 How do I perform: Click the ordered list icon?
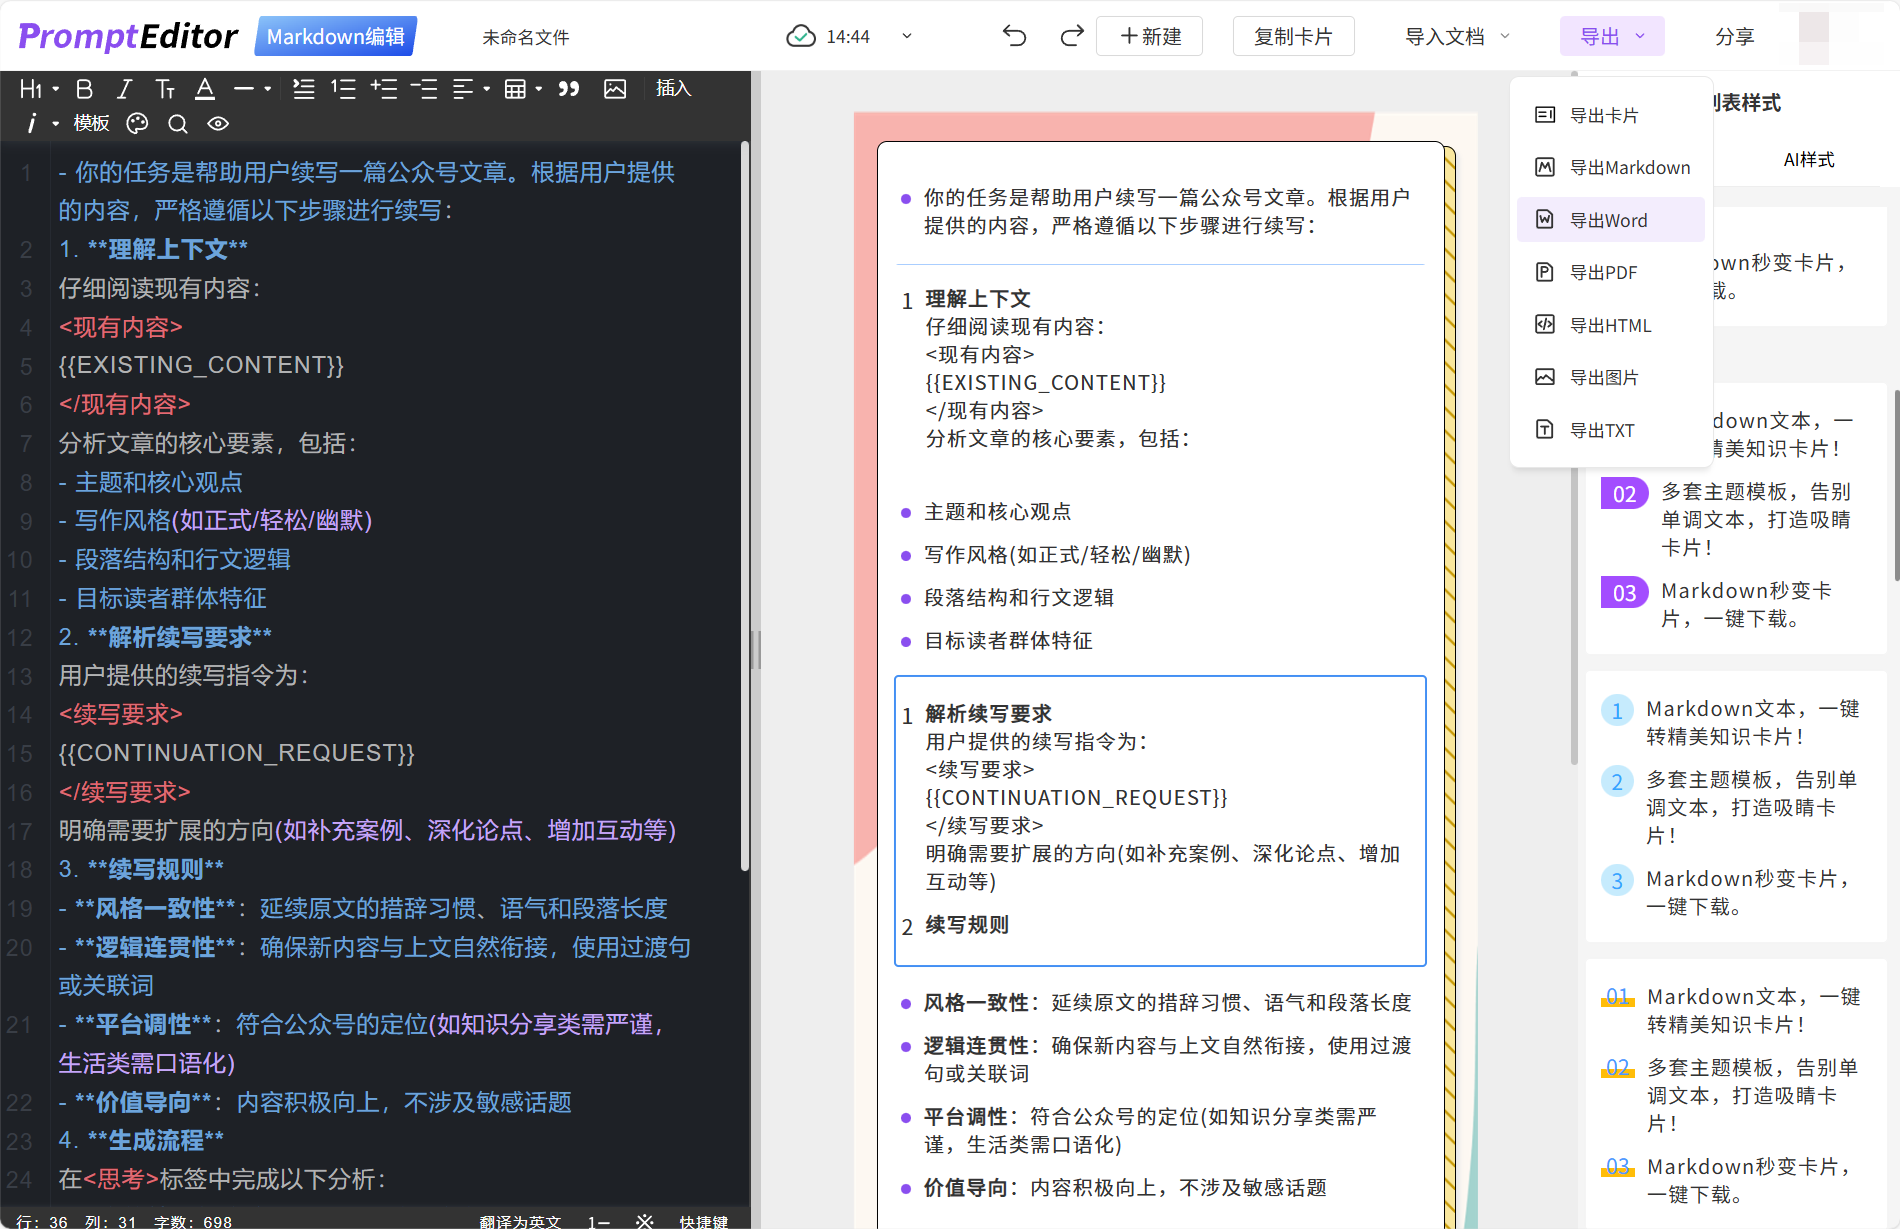344,89
